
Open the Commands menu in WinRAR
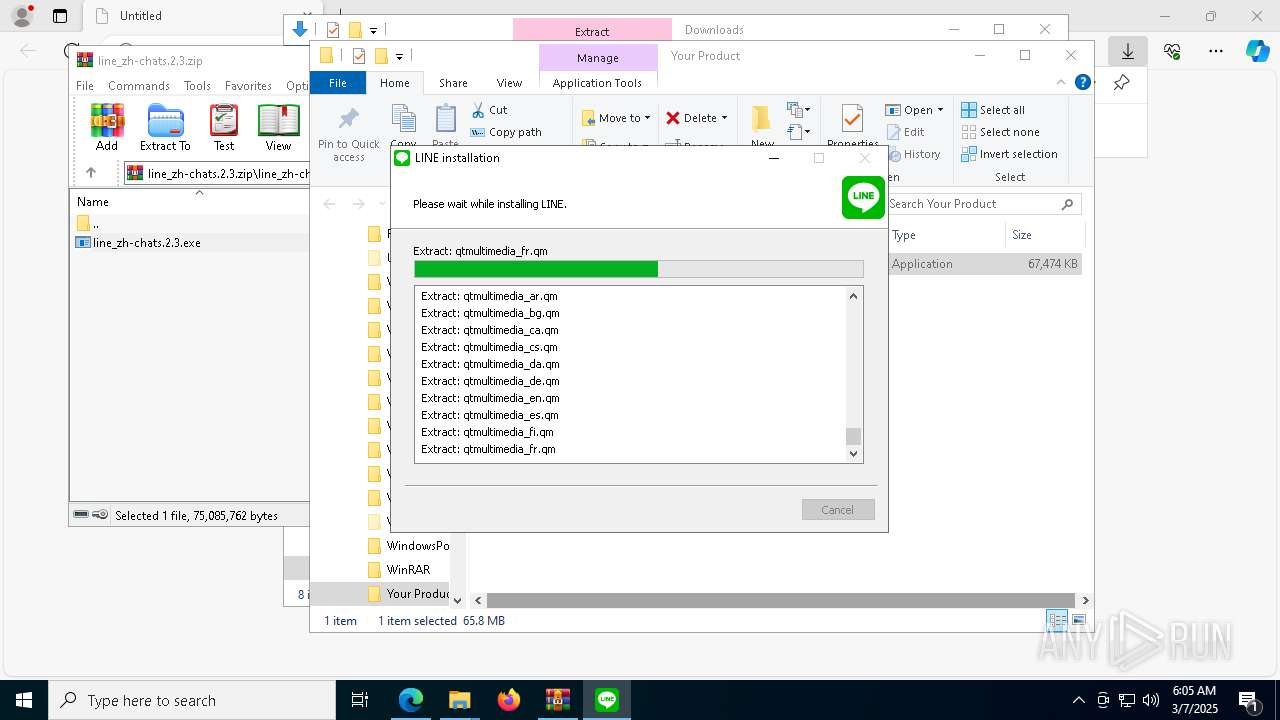pyautogui.click(x=139, y=86)
